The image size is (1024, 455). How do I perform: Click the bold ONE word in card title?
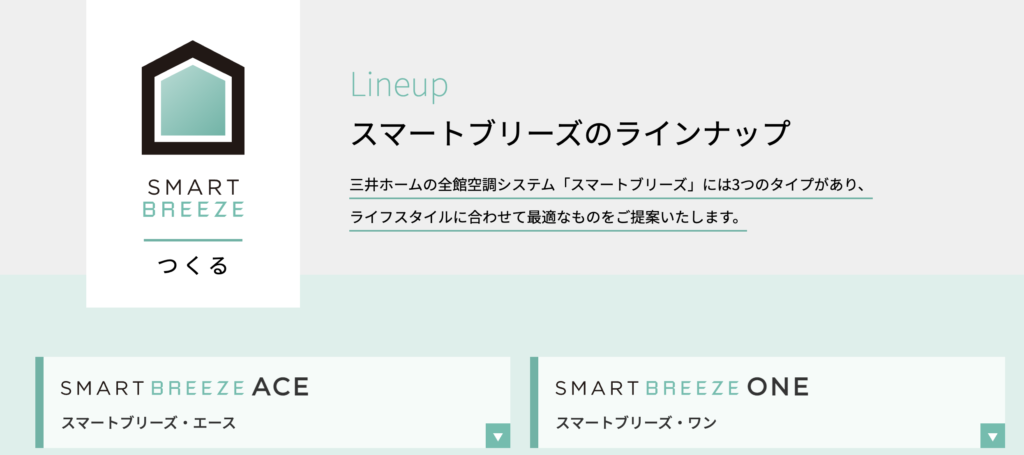coord(777,388)
